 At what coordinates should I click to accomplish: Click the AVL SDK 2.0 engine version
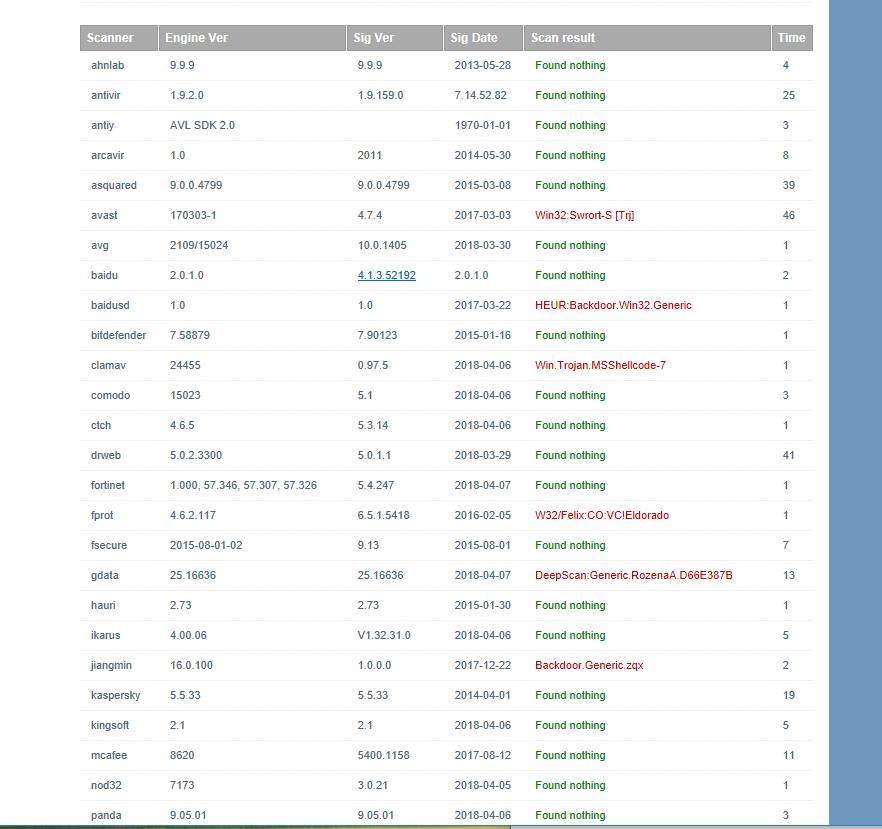[x=202, y=125]
